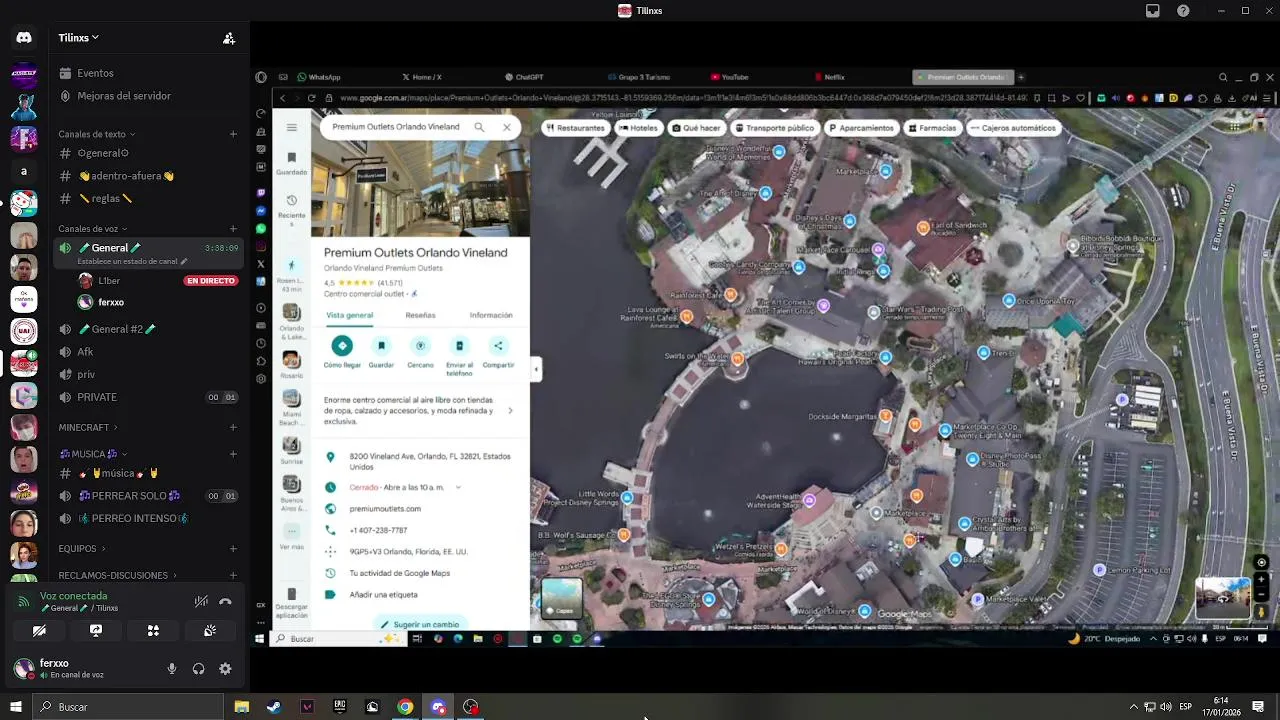This screenshot has width=1280, height=720.
Task: Open the música text channel
Action: (x=148, y=473)
